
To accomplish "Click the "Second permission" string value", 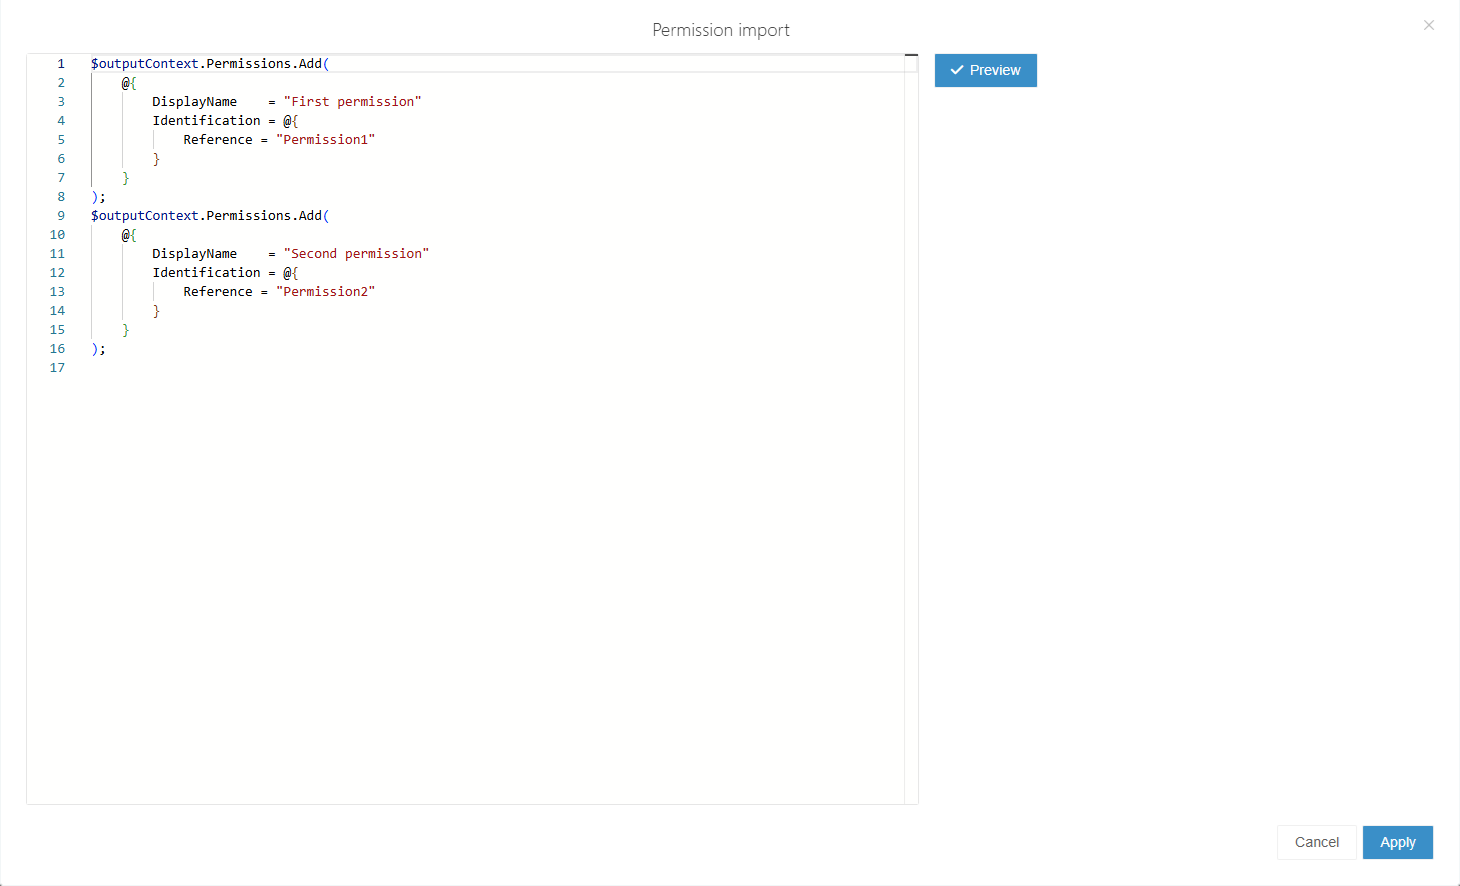I will pos(356,254).
